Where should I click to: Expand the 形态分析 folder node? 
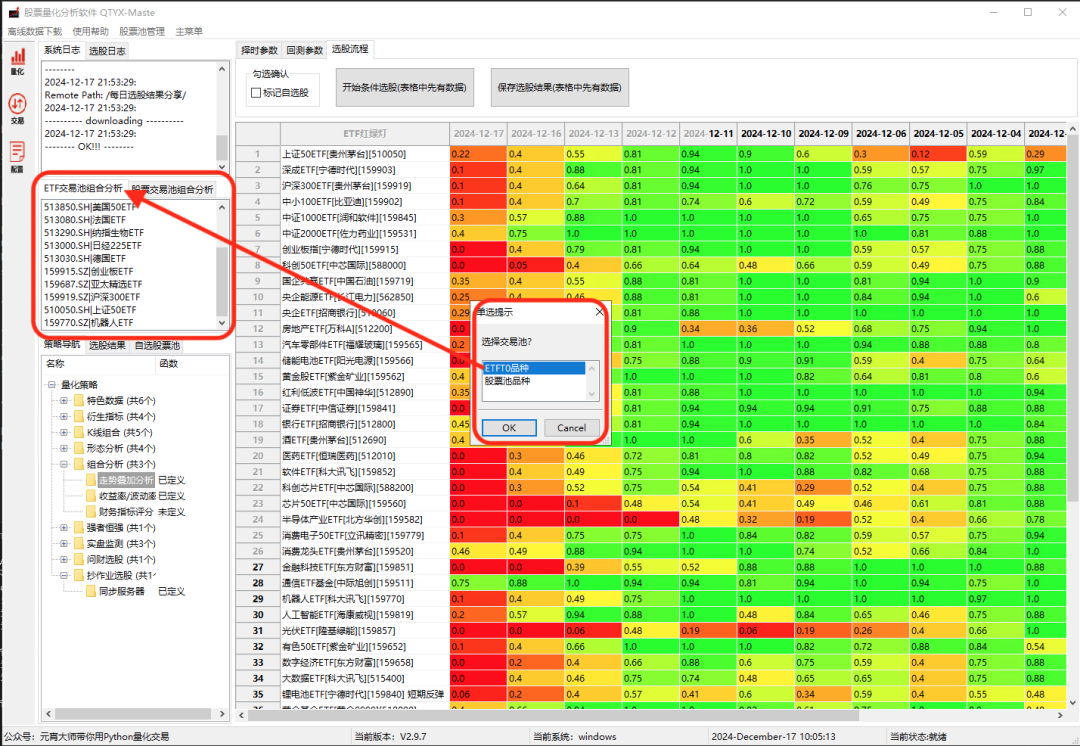pyautogui.click(x=64, y=448)
